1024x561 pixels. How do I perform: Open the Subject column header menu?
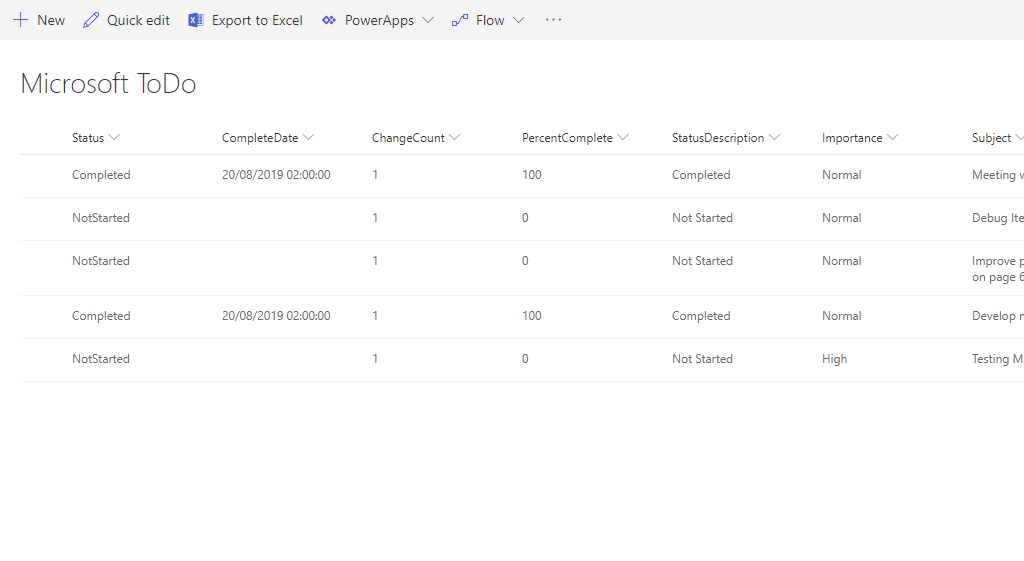tap(997, 138)
